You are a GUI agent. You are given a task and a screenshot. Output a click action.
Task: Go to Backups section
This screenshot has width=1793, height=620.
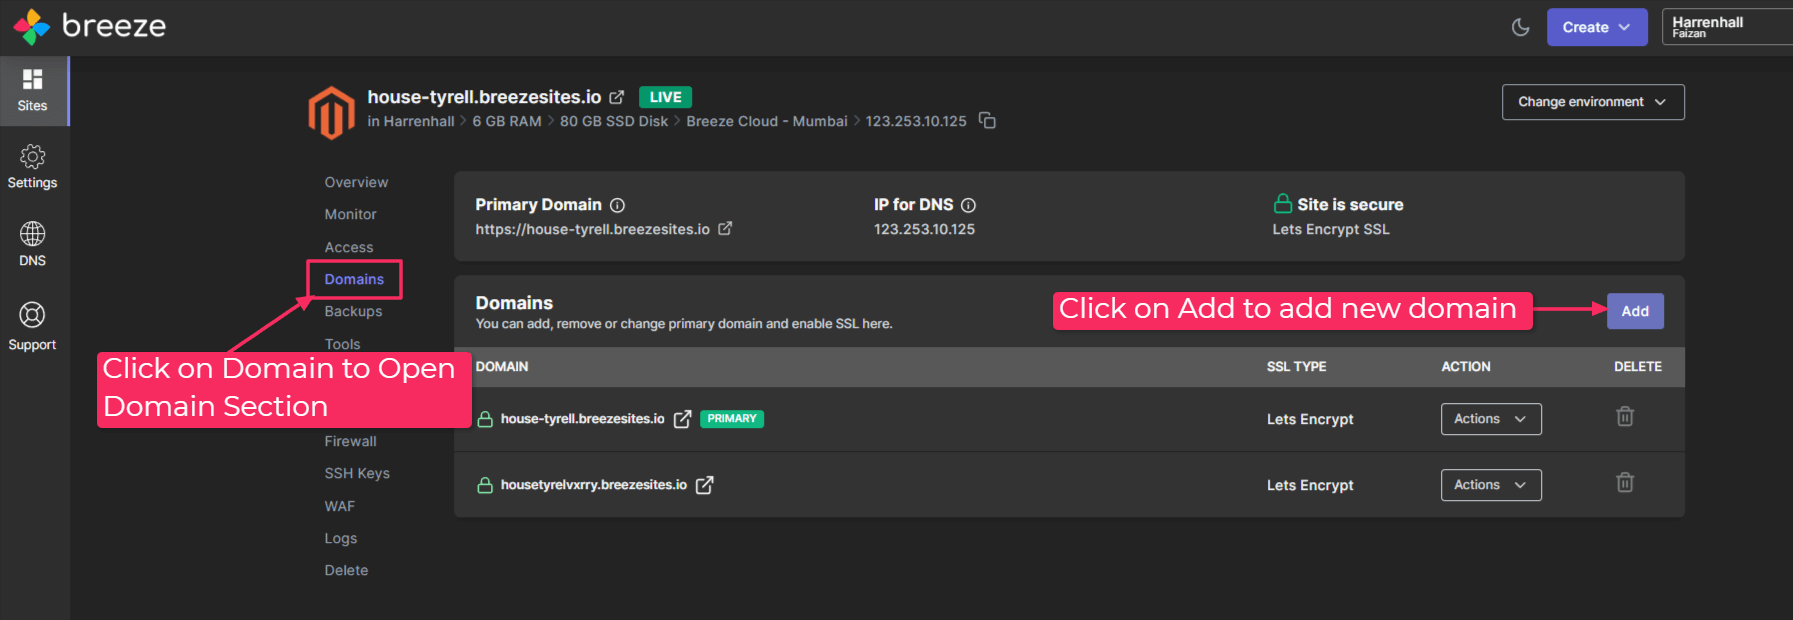coord(353,311)
